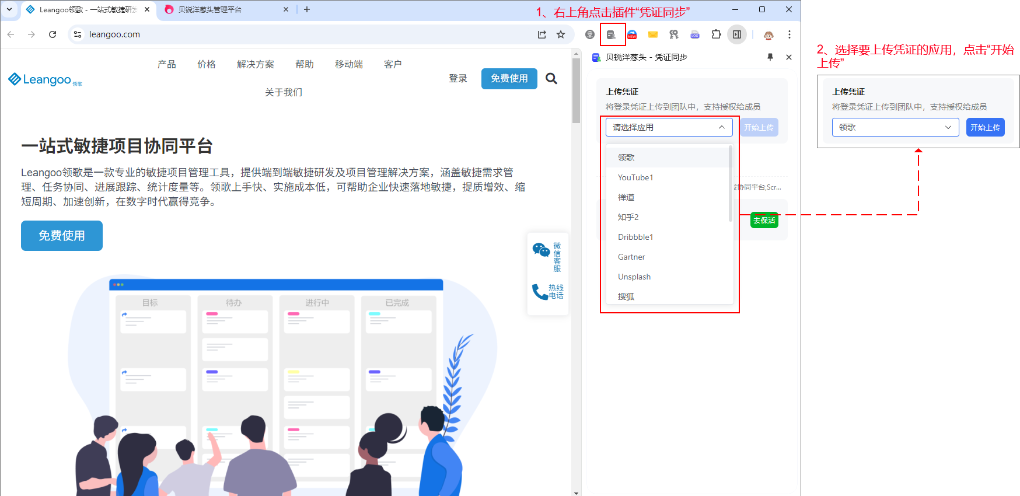Viewport: 1020px width, 496px height.
Task: Go forward in browser history
Action: 31,34
